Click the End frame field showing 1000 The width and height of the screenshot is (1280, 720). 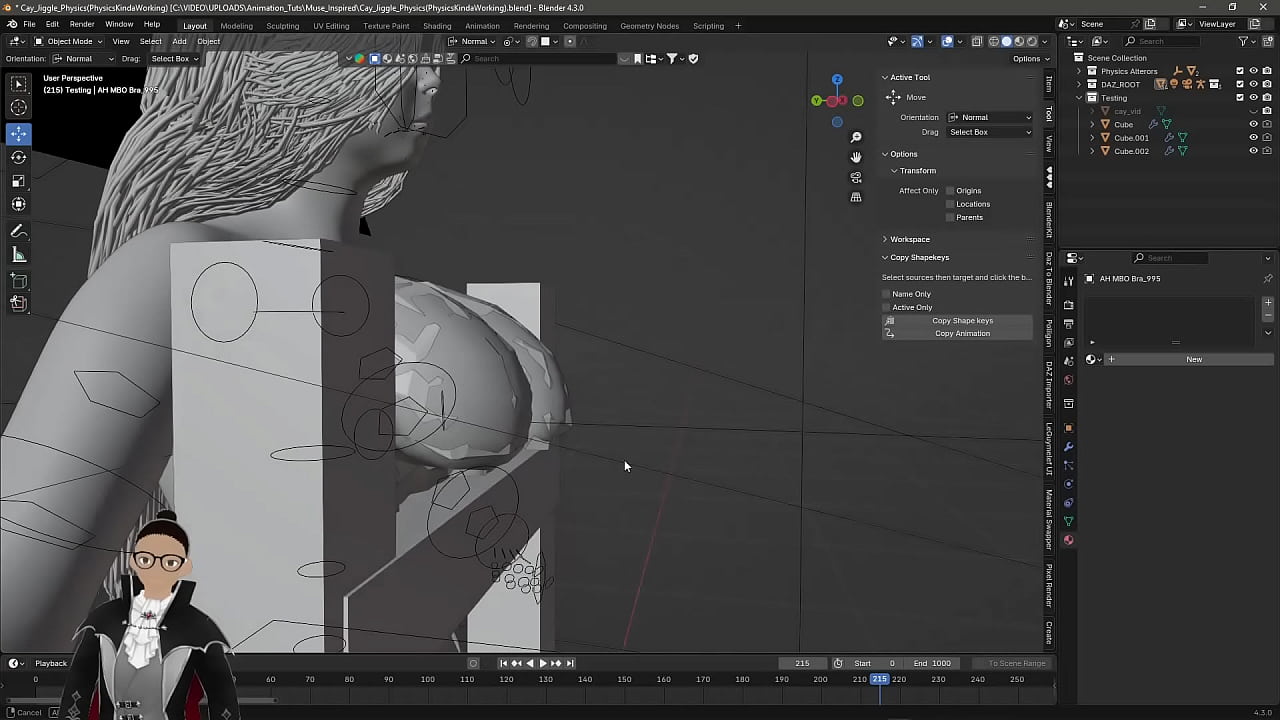[931, 663]
